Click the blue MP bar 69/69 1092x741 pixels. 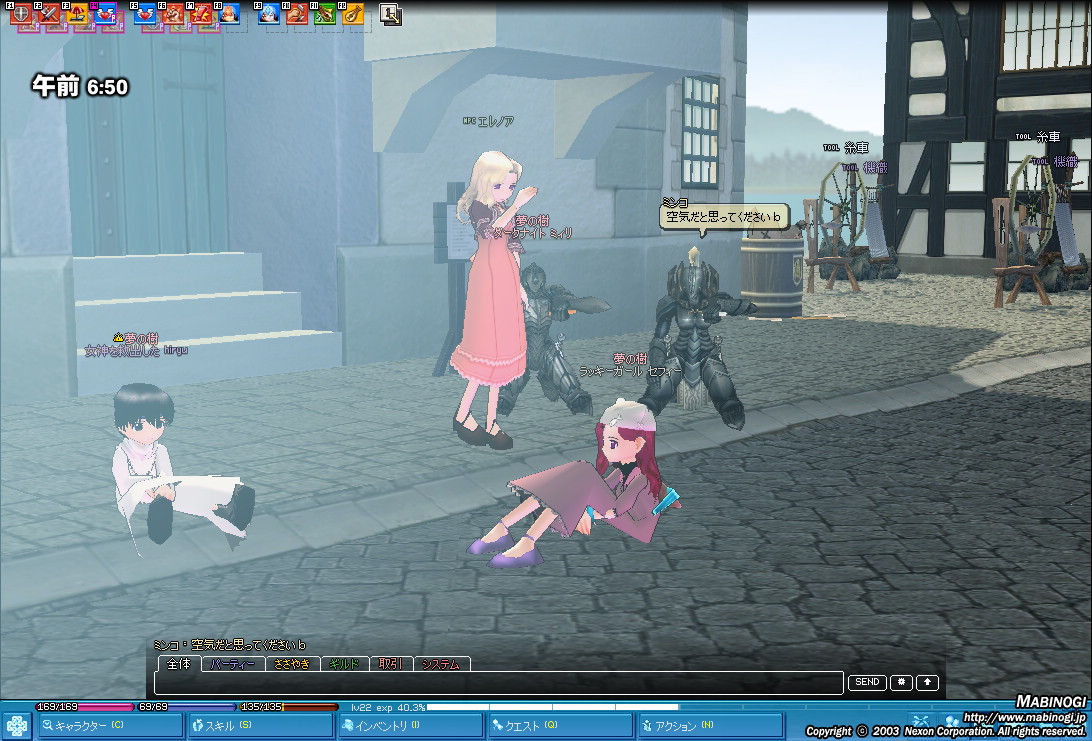187,707
